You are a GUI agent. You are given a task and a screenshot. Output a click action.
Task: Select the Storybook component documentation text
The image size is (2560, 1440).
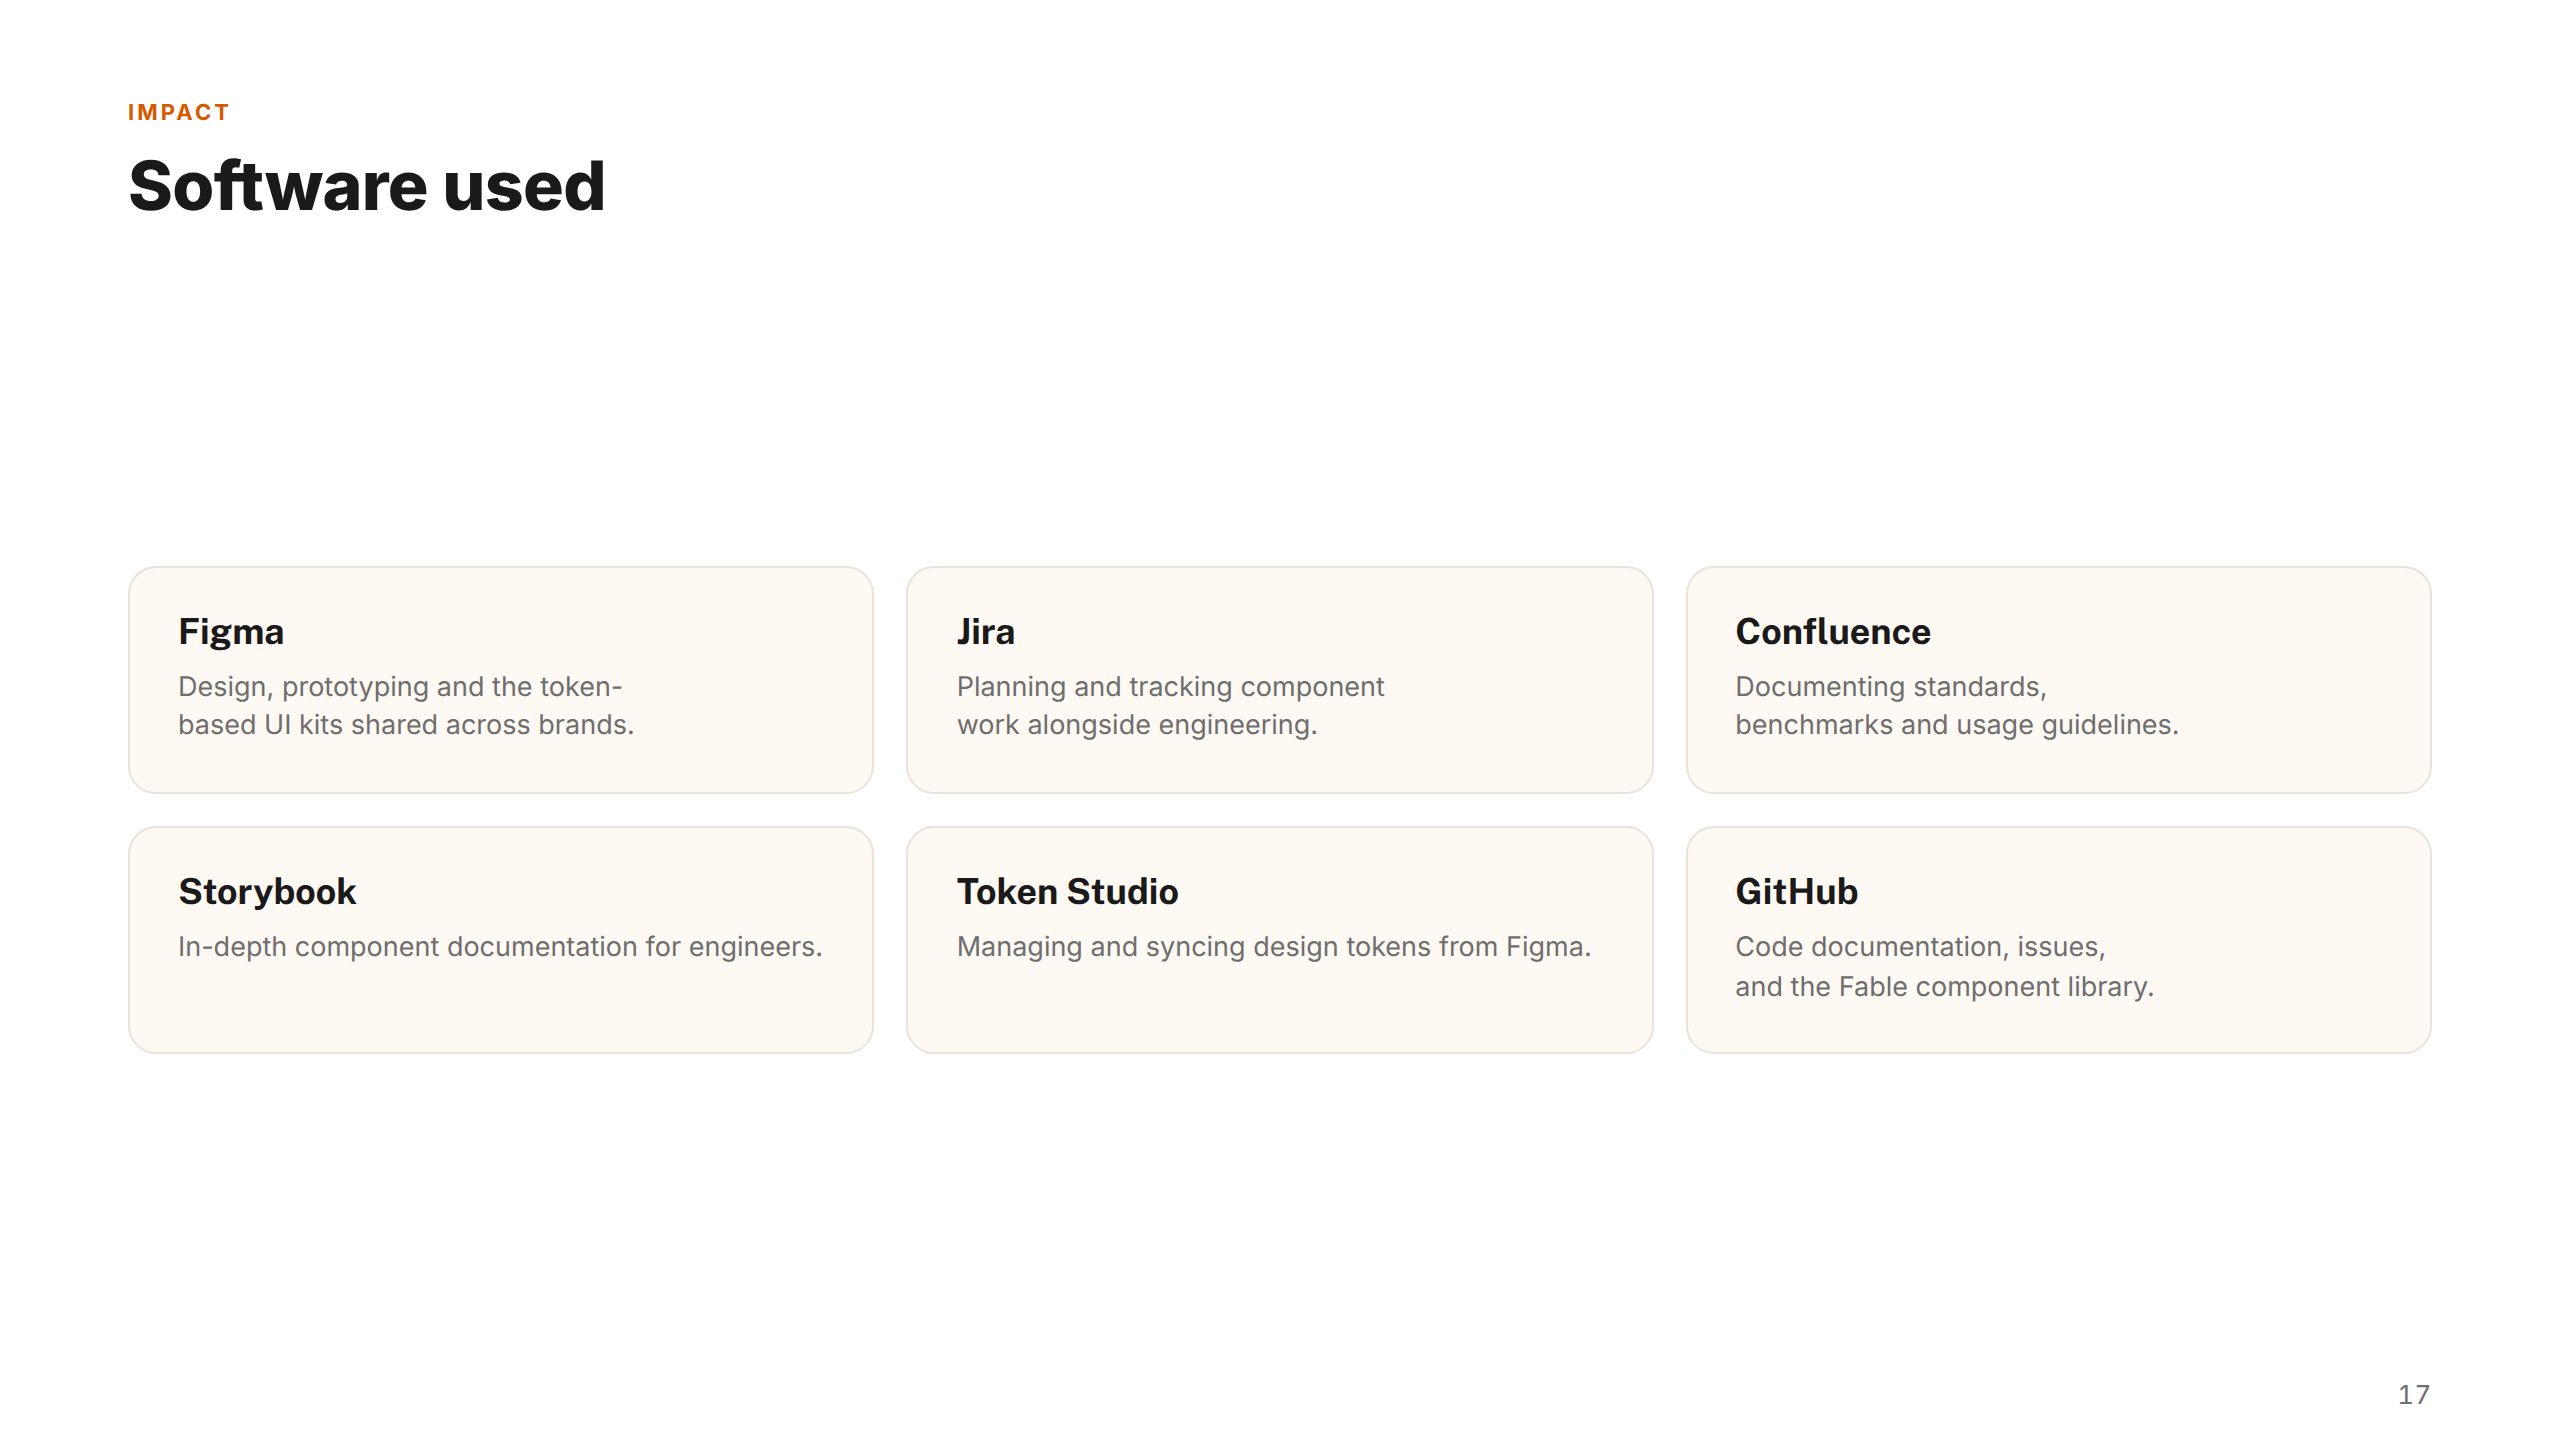[x=500, y=946]
